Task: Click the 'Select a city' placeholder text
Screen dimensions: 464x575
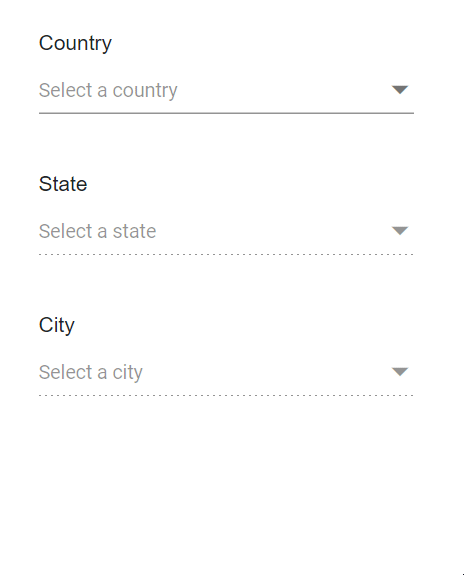Action: pyautogui.click(x=91, y=373)
